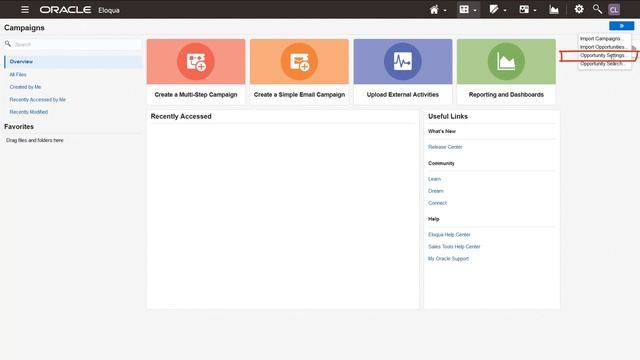Open the Learn community link
Image resolution: width=640 pixels, height=360 pixels.
coord(434,179)
